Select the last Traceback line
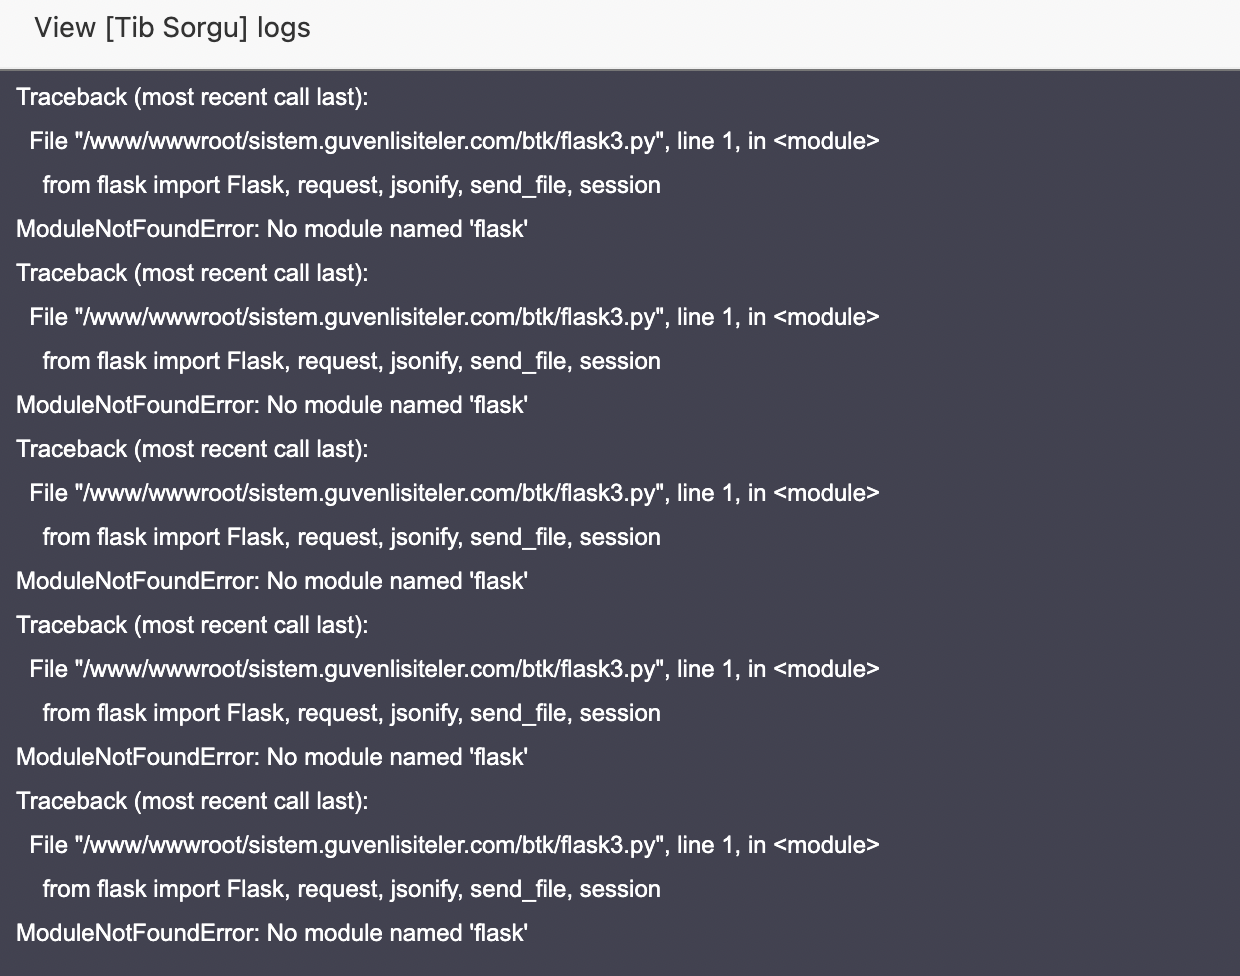Image resolution: width=1240 pixels, height=976 pixels. tap(192, 801)
